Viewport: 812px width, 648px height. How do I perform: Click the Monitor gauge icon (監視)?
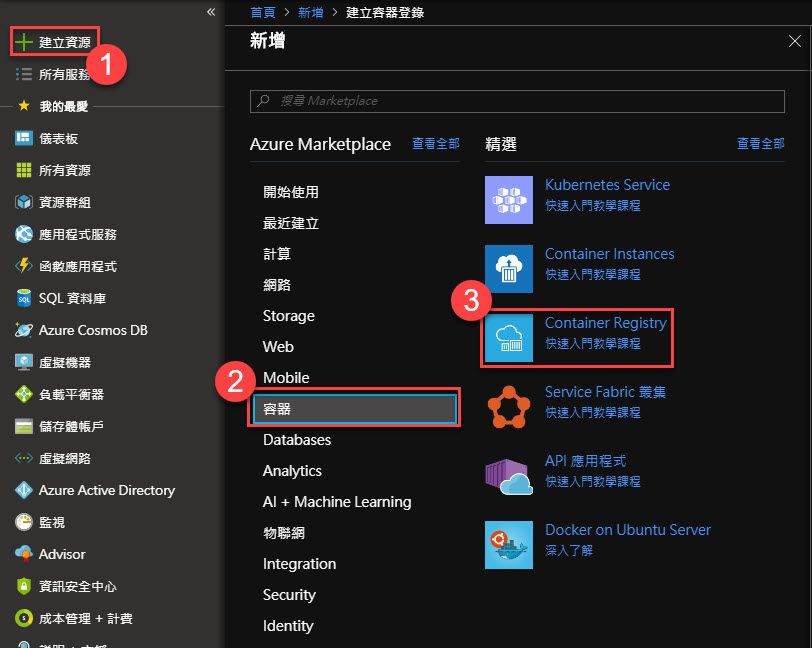point(24,522)
